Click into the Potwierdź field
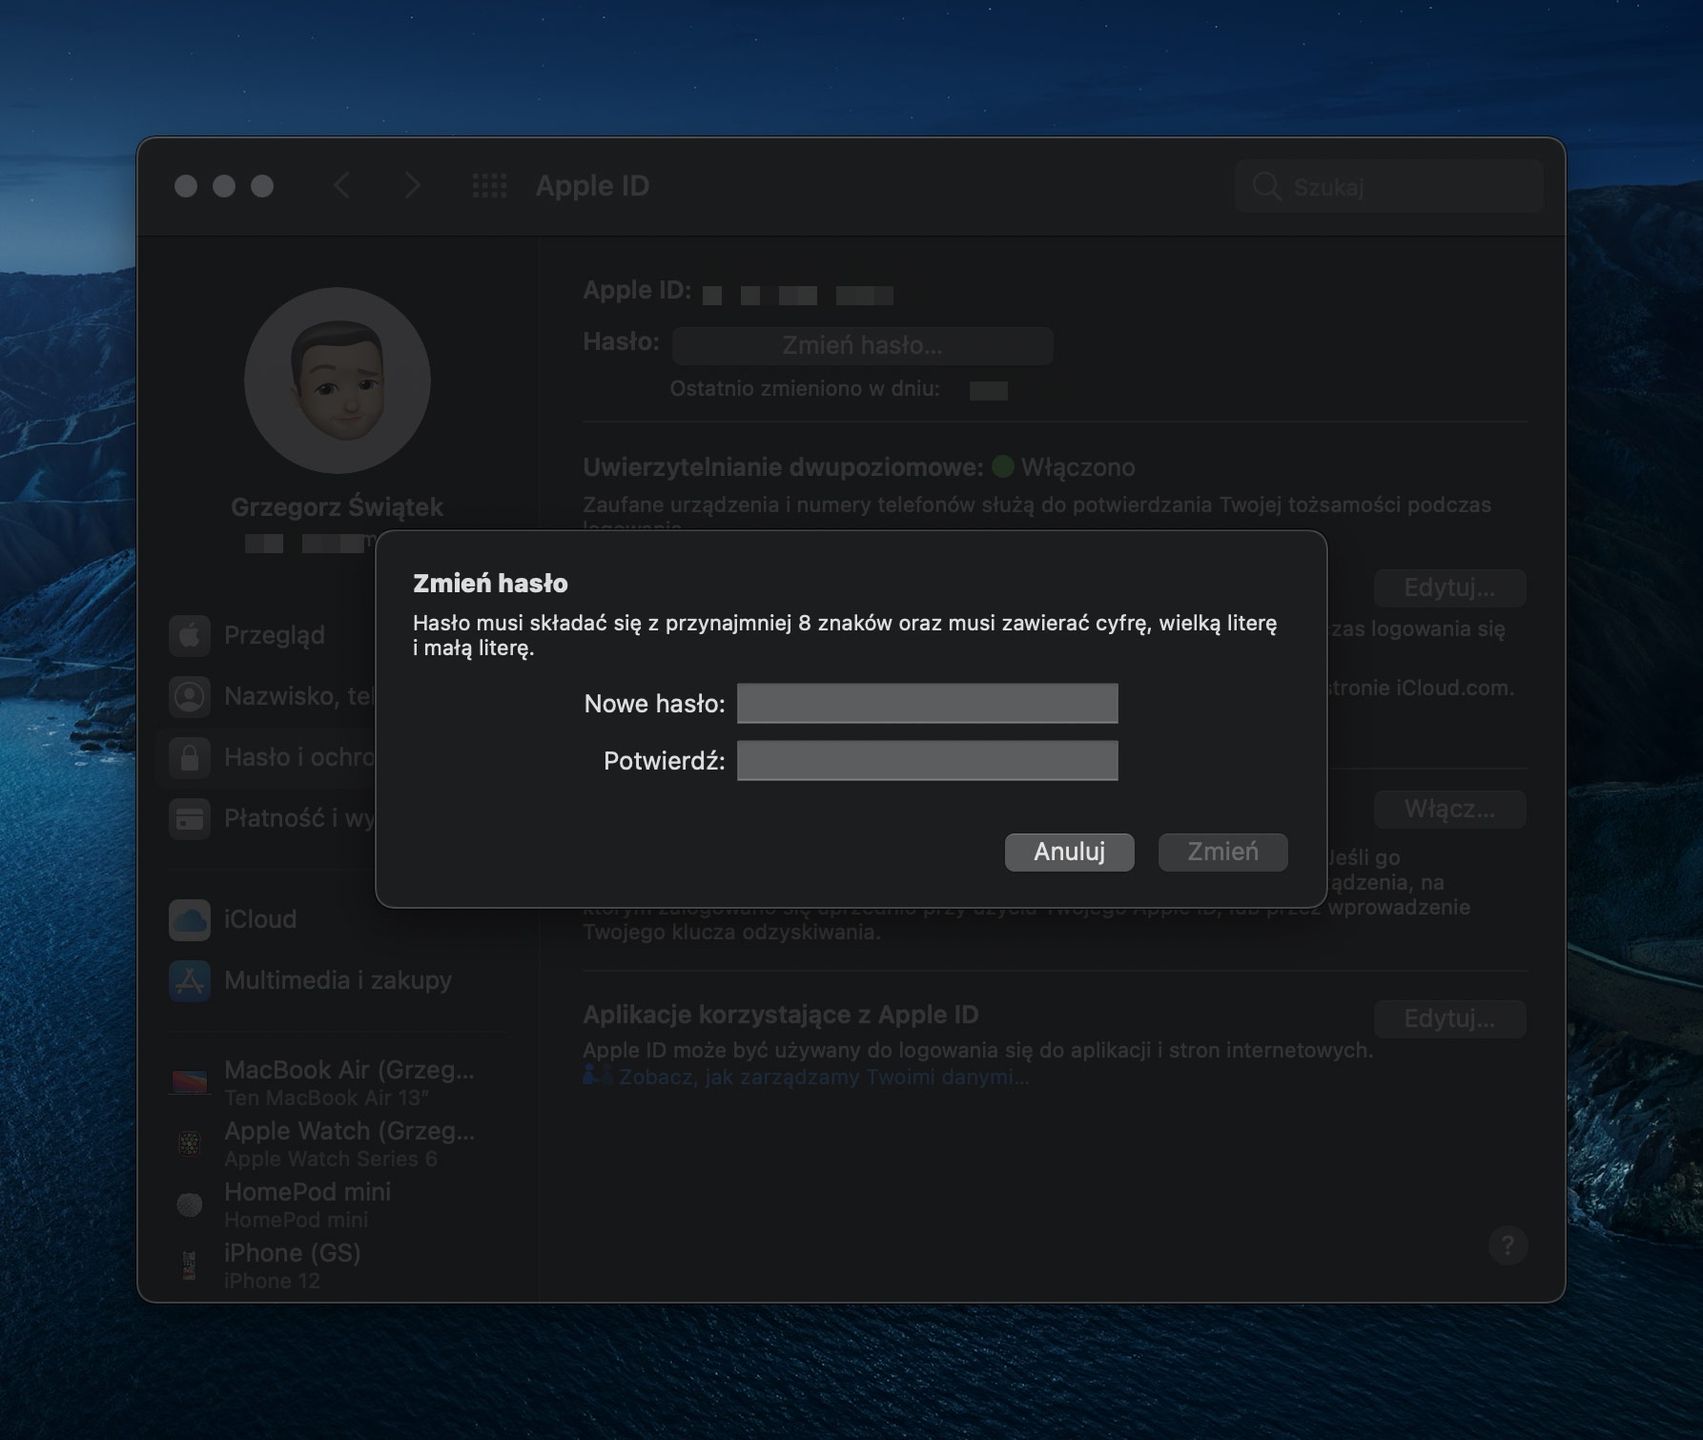Screen dimensions: 1703x1440 pos(927,760)
